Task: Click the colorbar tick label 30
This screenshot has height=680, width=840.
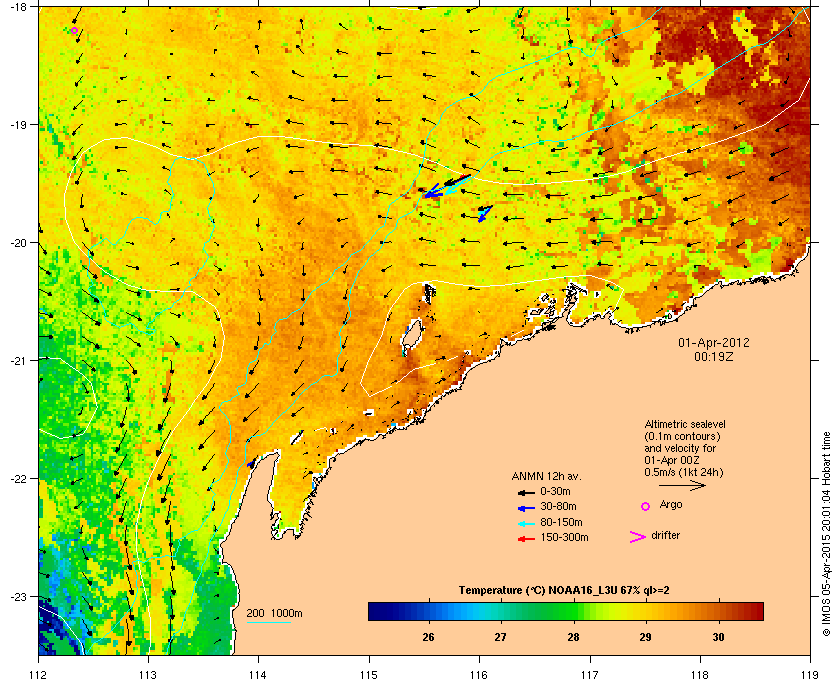Action: pyautogui.click(x=718, y=637)
